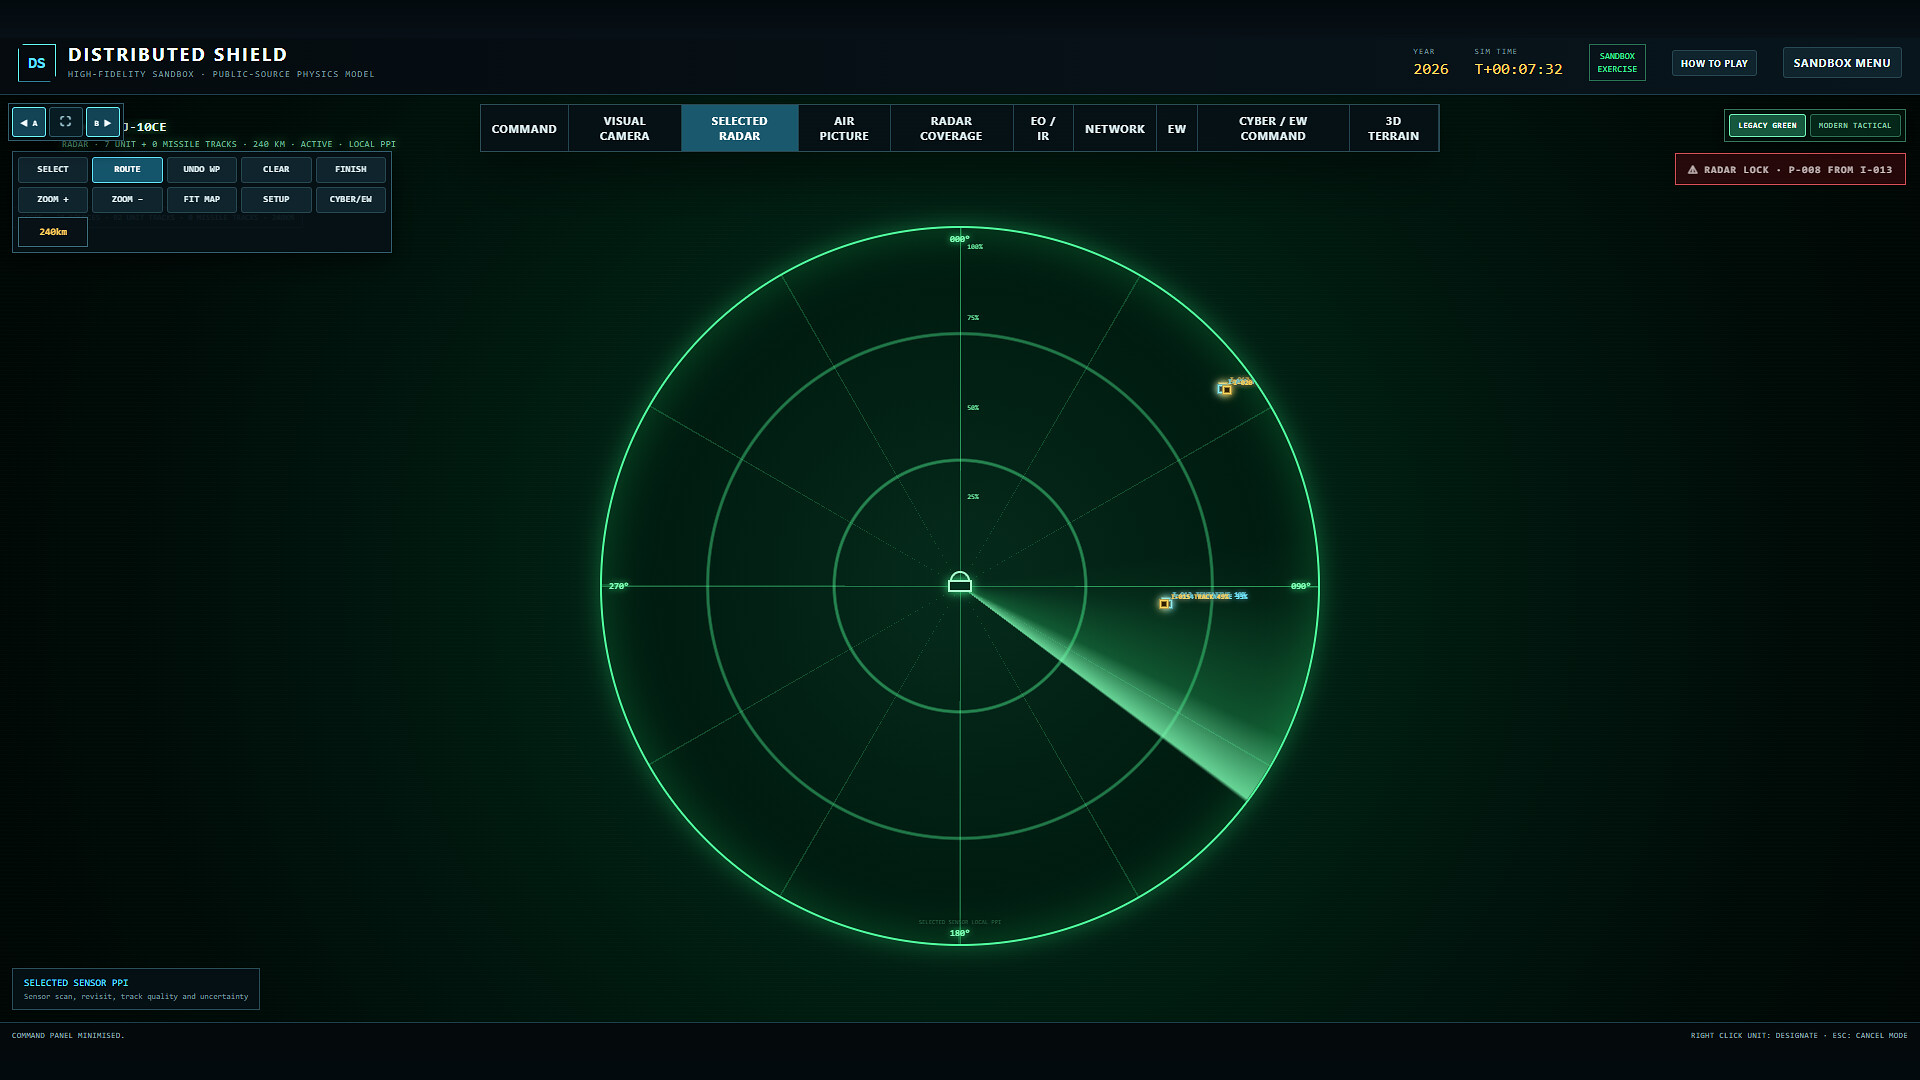
Task: Open the Selected Radar tab
Action: 740,129
